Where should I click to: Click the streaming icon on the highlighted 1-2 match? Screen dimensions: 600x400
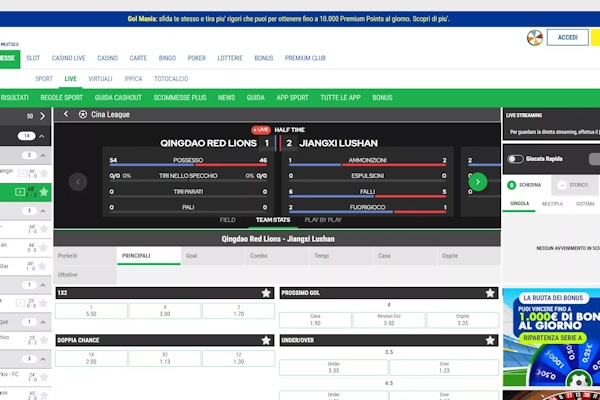[x=20, y=192]
